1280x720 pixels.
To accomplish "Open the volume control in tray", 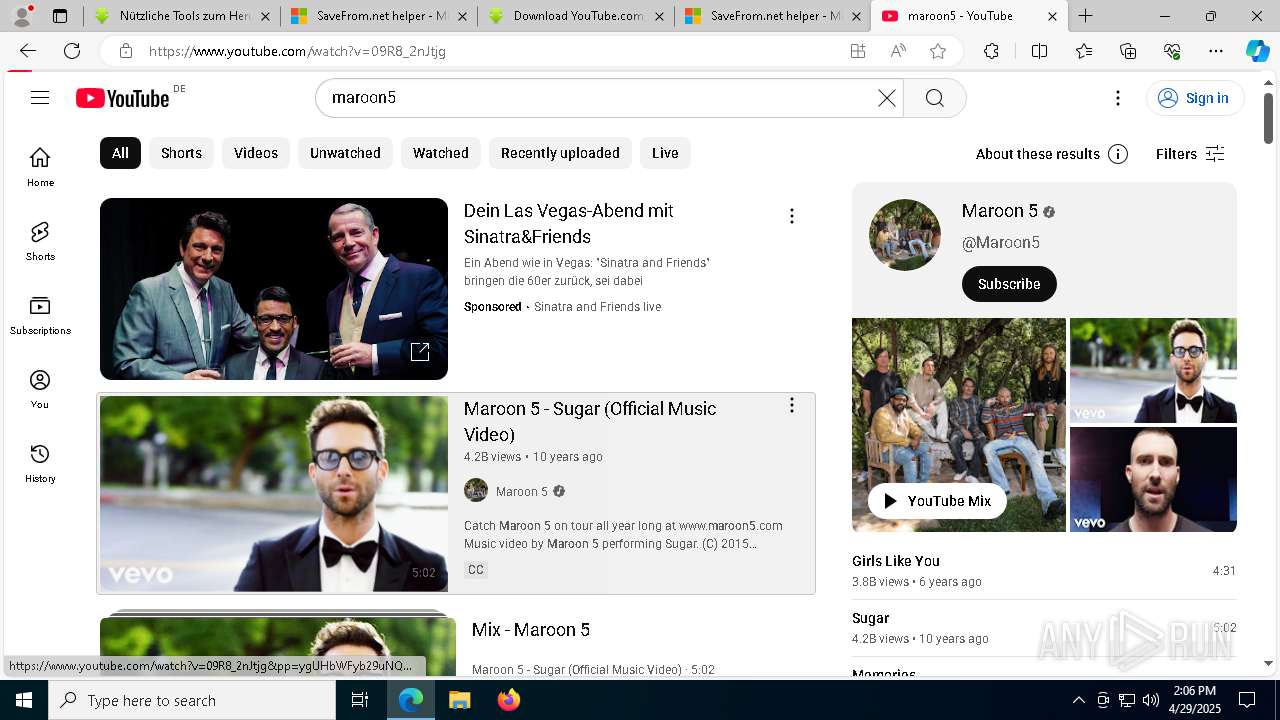I will (x=1151, y=700).
